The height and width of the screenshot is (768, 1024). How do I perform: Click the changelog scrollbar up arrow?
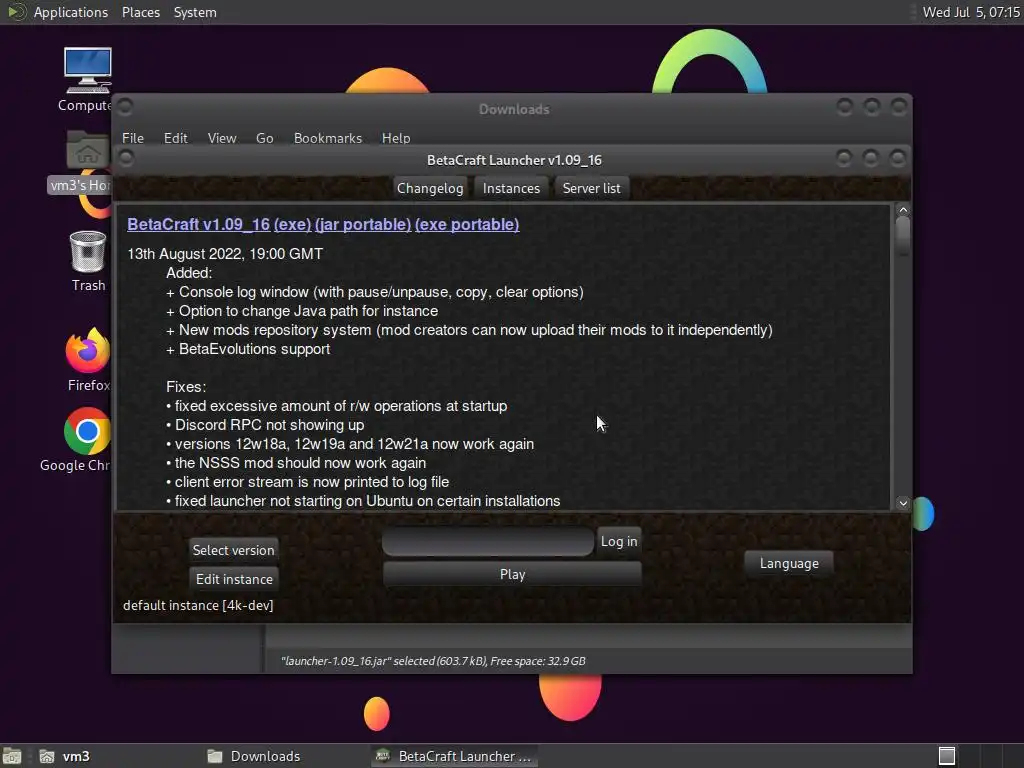click(x=903, y=210)
